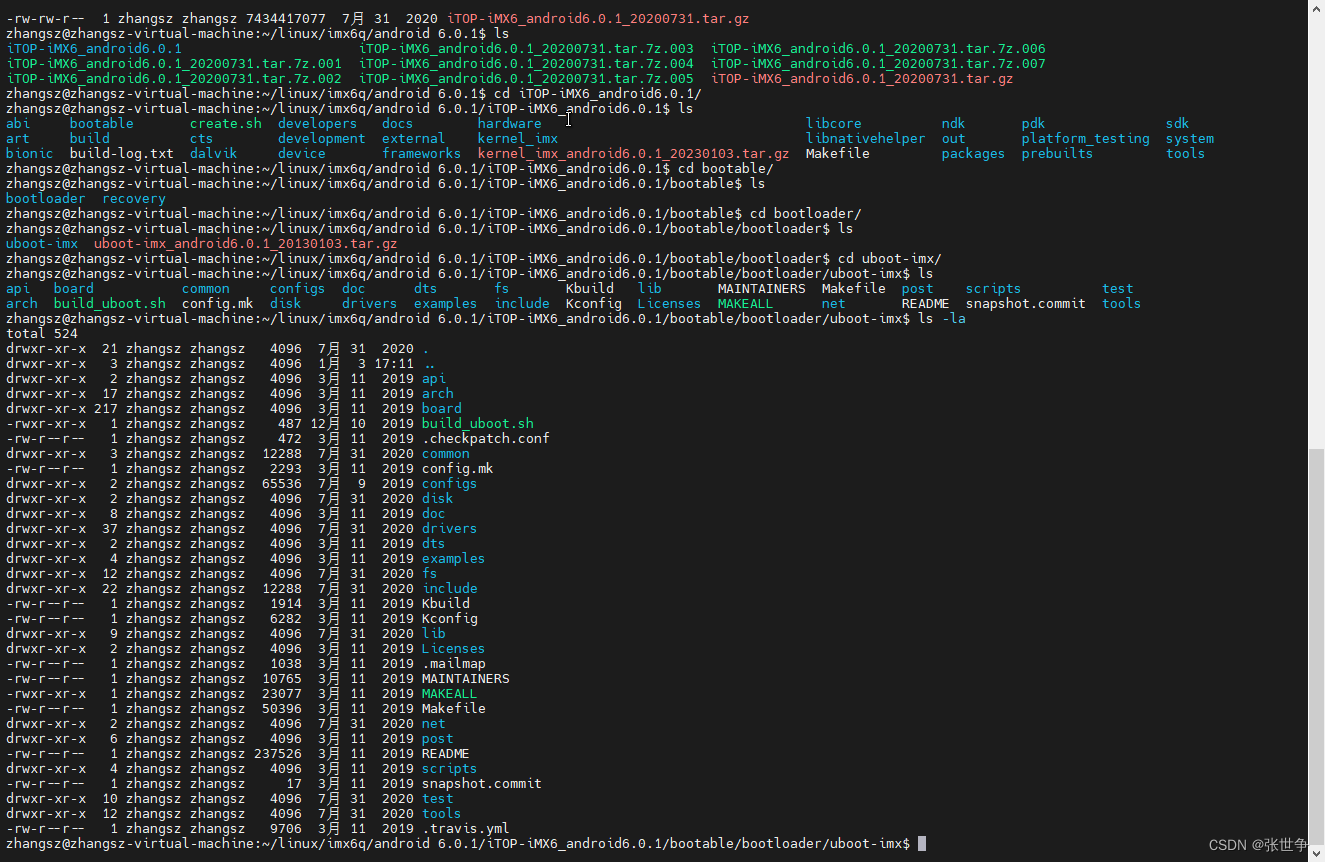Click the 'recovery' directory name
The height and width of the screenshot is (862, 1325).
134,199
